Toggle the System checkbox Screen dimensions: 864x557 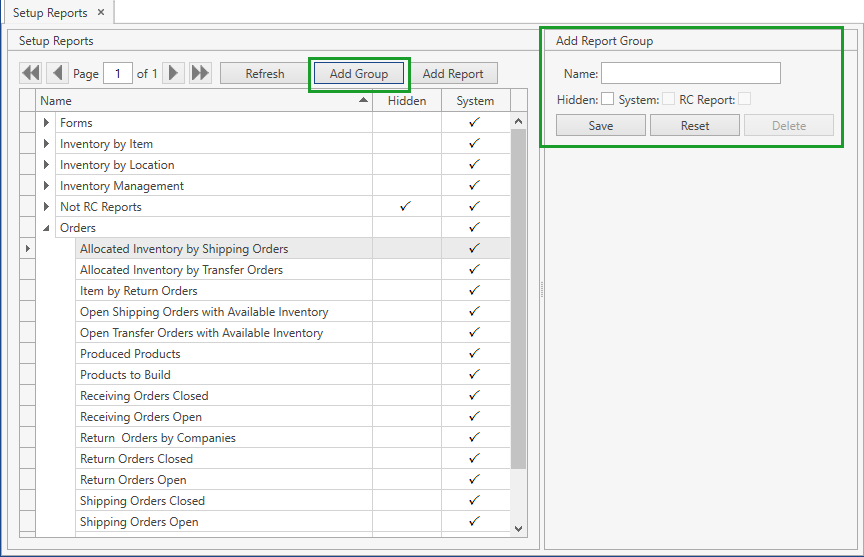668,99
